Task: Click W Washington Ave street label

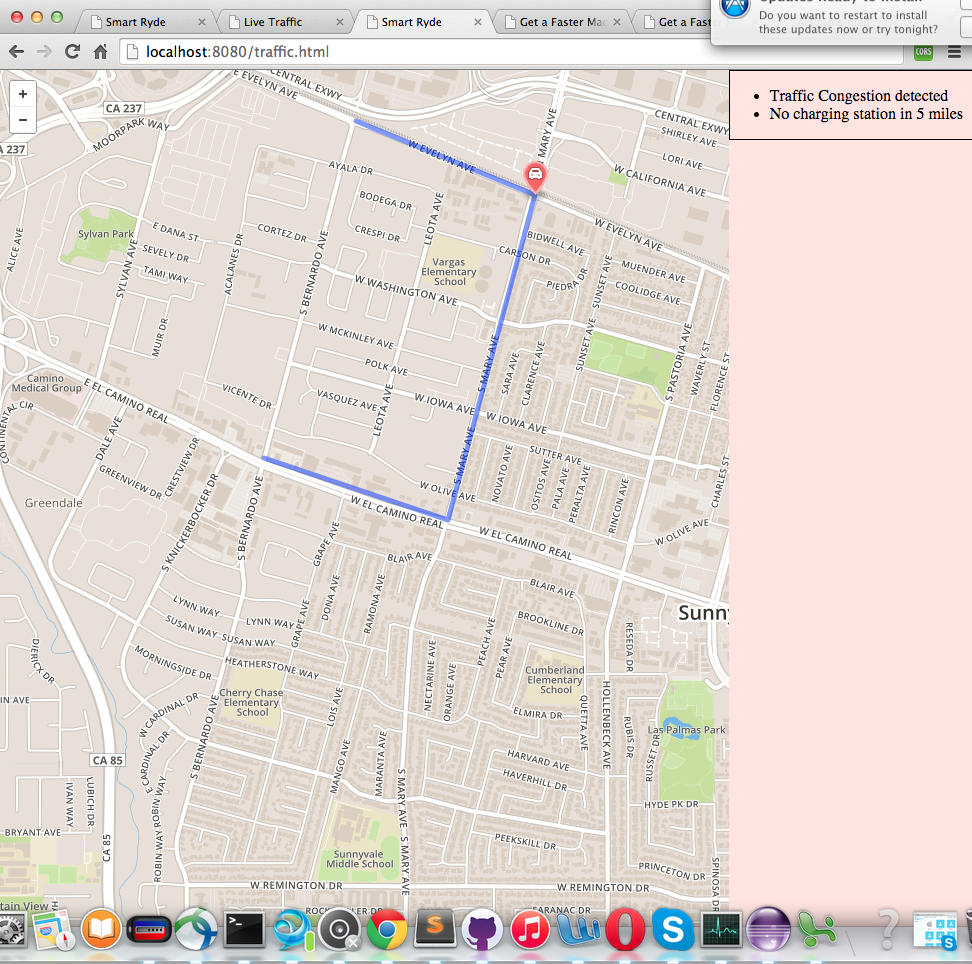Action: click(x=406, y=290)
